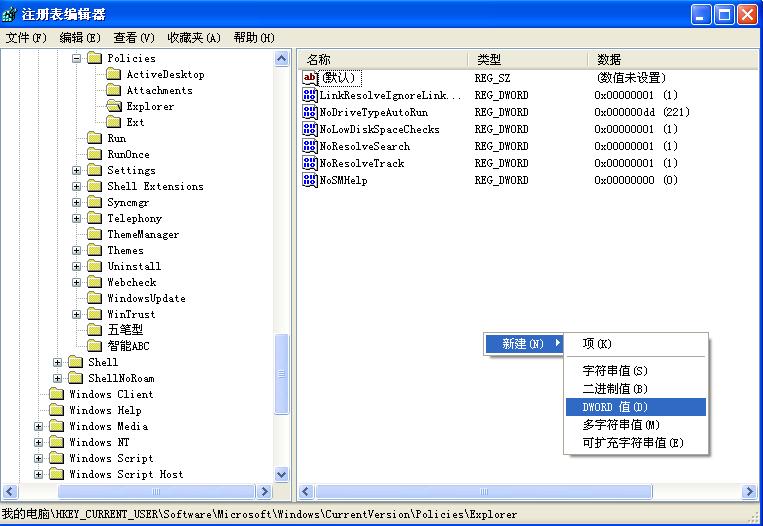Open the 编辑(E) menu
Screen dimensions: 763x526
tap(80, 37)
